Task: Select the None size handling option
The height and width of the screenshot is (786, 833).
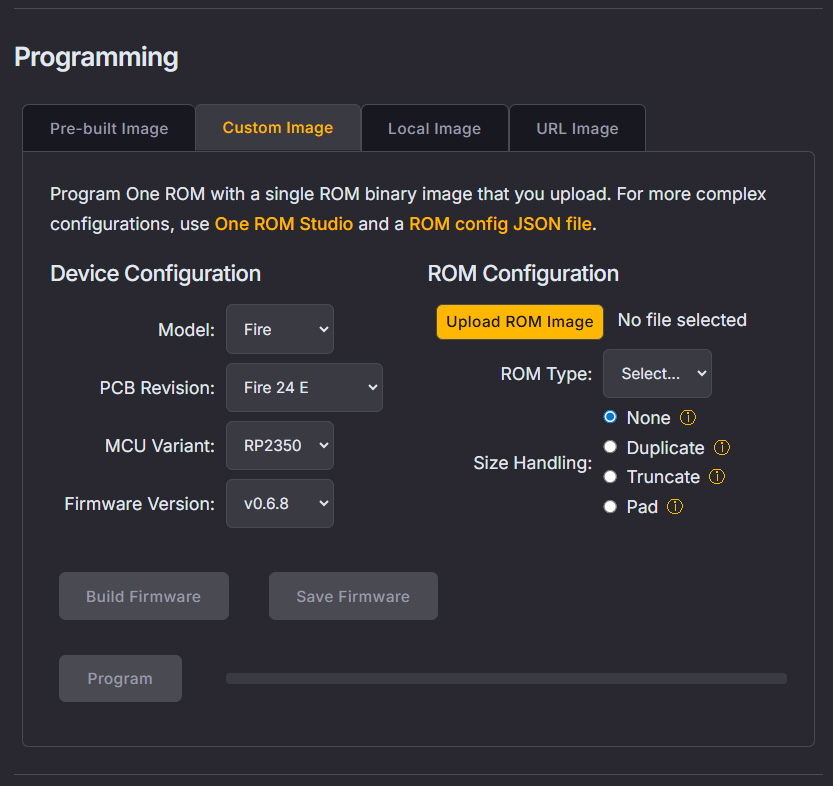Action: coord(610,417)
